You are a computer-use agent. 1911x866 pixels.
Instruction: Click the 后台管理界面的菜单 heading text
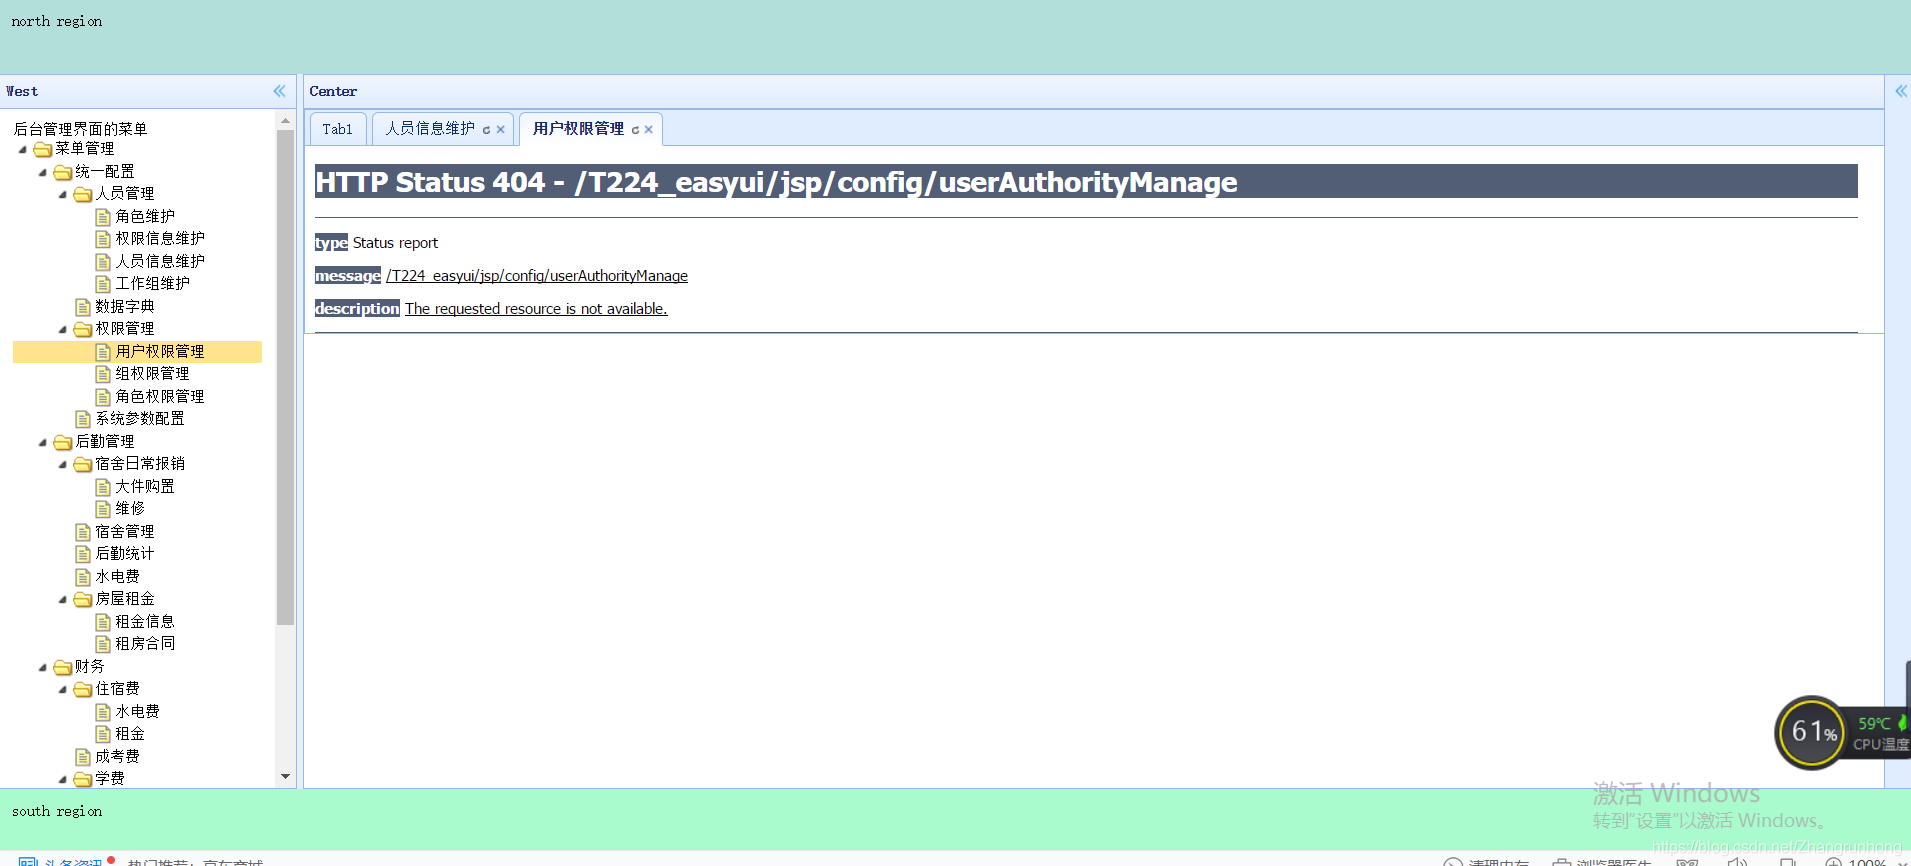pos(80,129)
